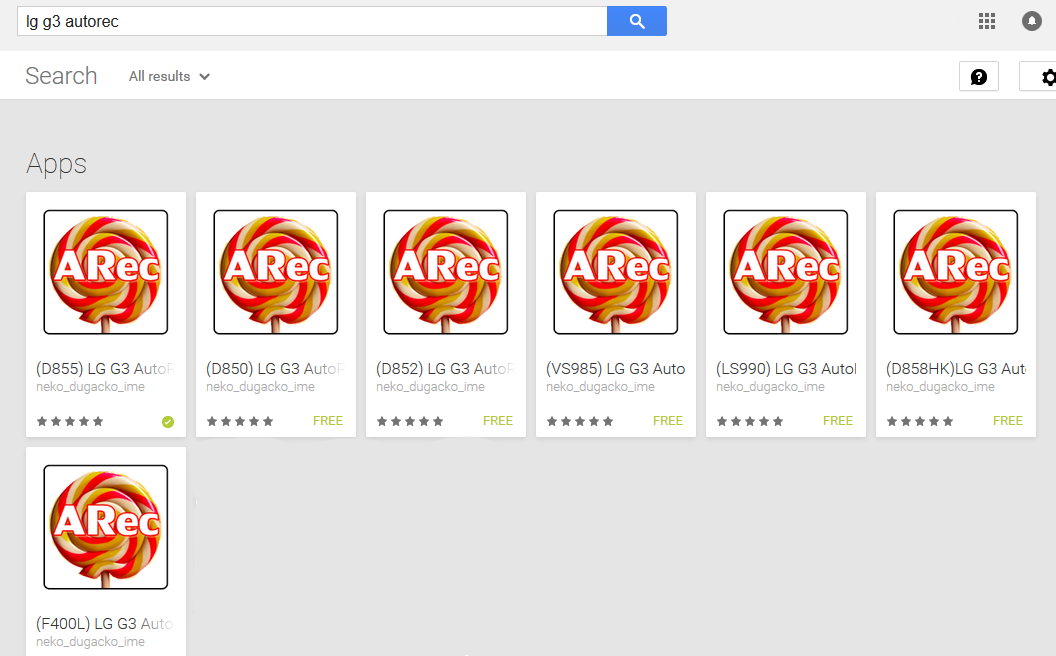This screenshot has height=656, width=1056.
Task: Click FREE on the D850 card
Action: coord(328,421)
